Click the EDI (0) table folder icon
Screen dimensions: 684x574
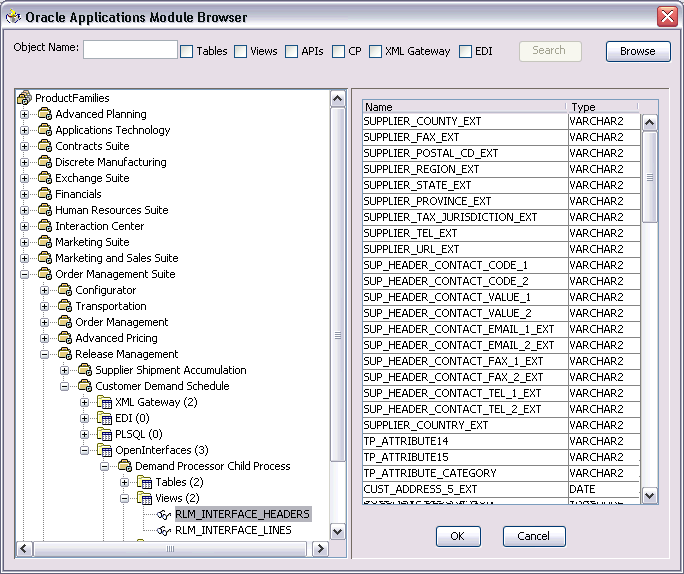pyautogui.click(x=105, y=418)
